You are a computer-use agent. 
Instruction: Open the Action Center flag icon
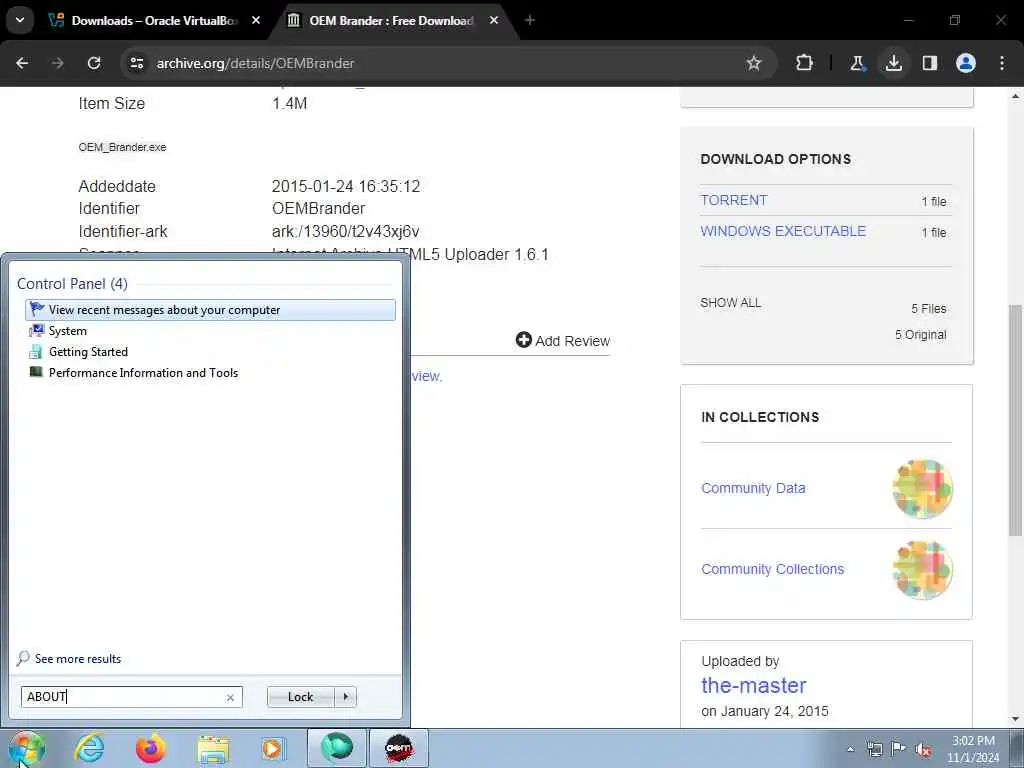pos(899,749)
